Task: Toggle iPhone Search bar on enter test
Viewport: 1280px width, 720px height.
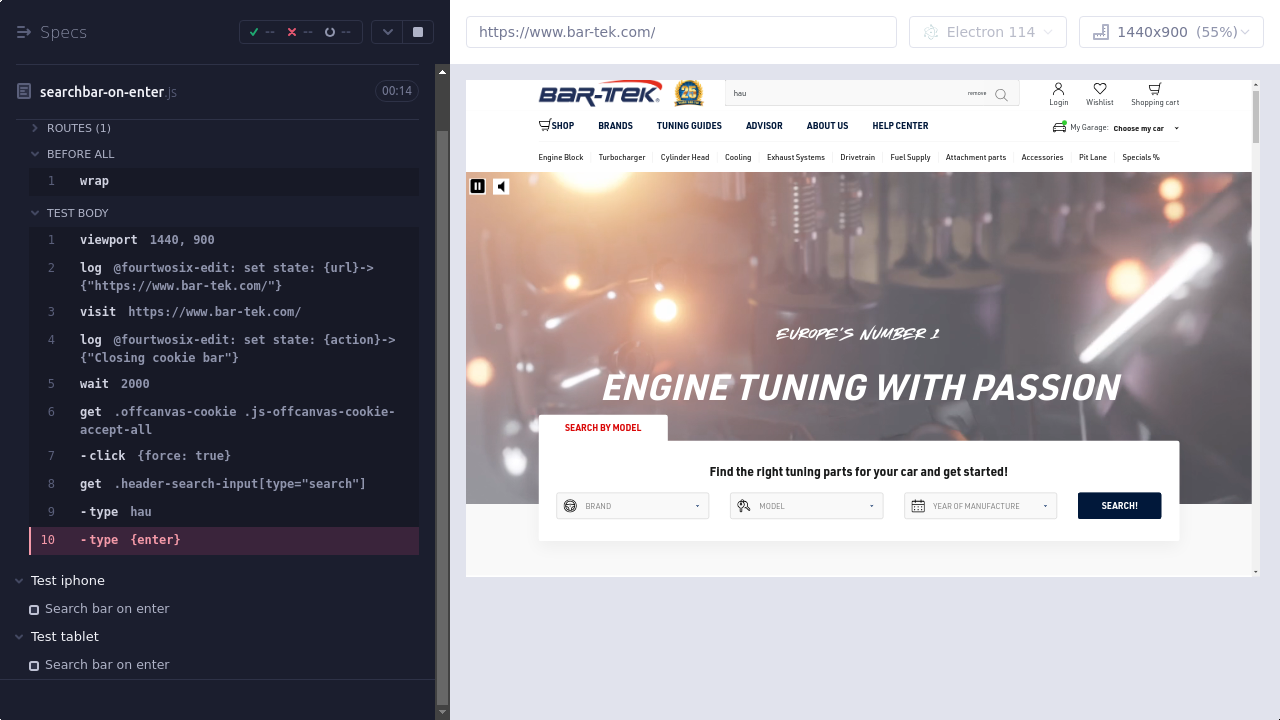Action: (34, 609)
